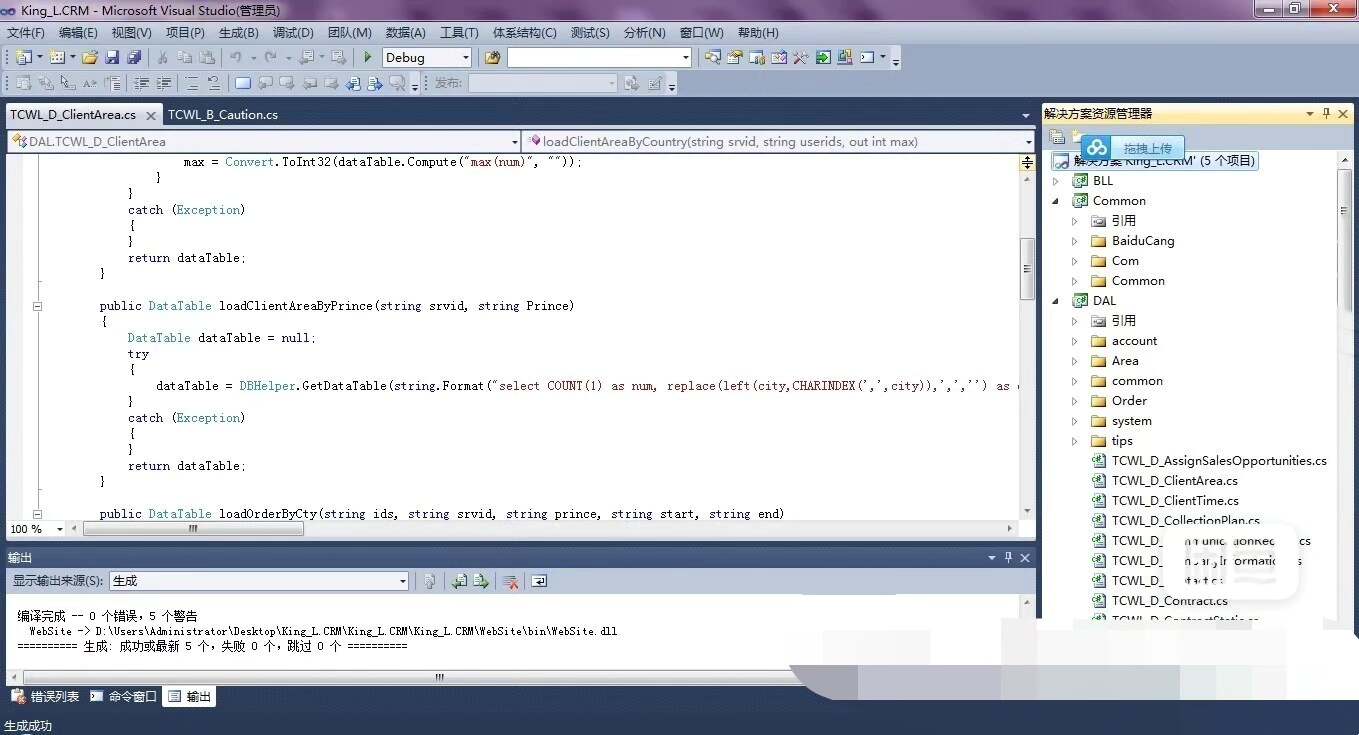Switch to the 命令窗口 command window tab
Screen dimensions: 1359x735
click(123, 697)
